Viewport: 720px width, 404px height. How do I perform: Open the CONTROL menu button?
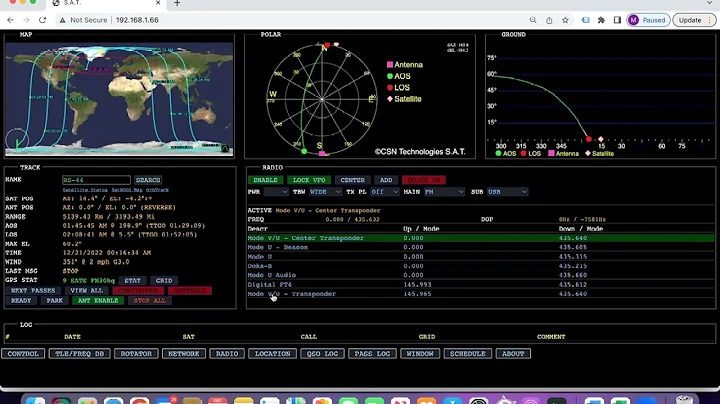(x=23, y=354)
